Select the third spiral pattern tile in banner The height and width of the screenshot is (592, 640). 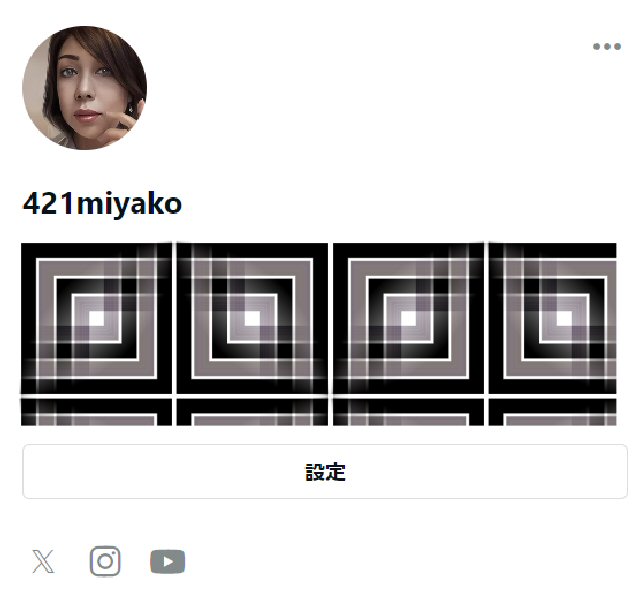click(x=408, y=318)
